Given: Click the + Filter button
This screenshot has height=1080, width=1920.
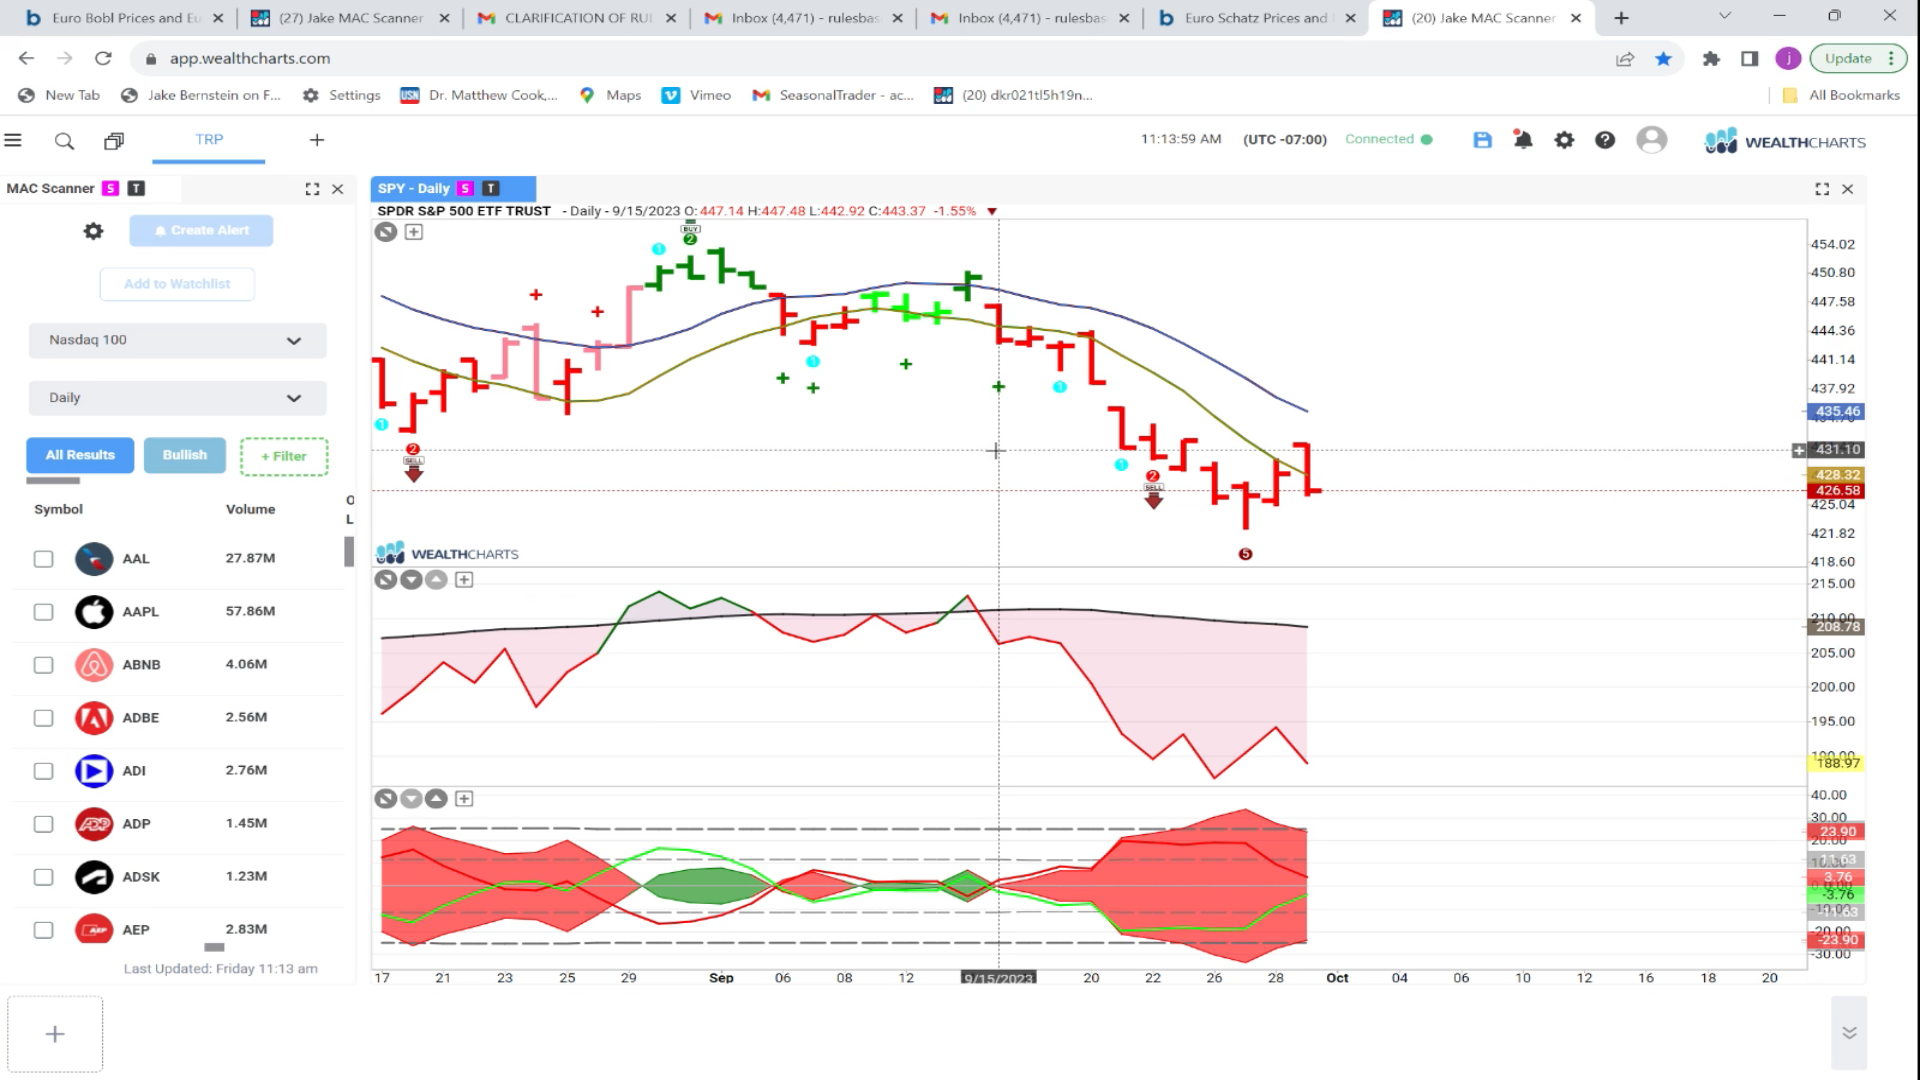Looking at the screenshot, I should tap(284, 456).
